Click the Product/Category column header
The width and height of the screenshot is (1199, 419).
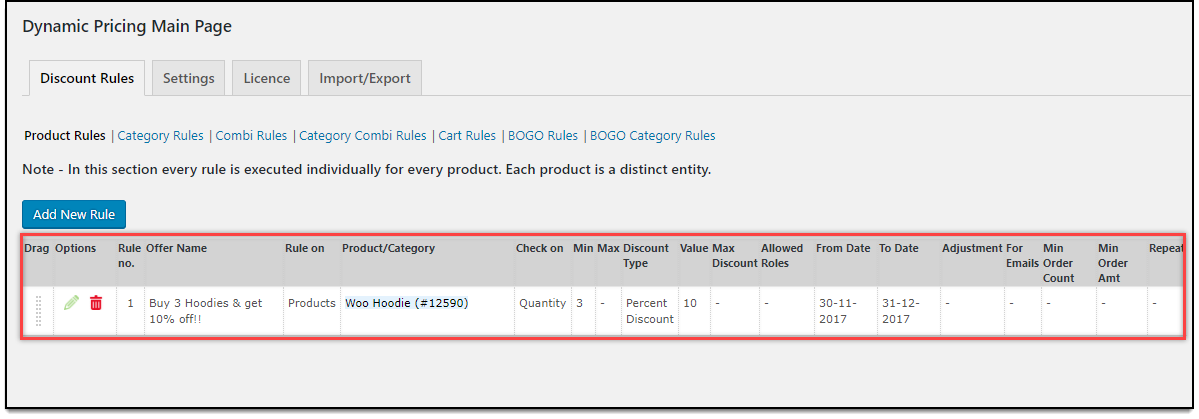[x=388, y=248]
